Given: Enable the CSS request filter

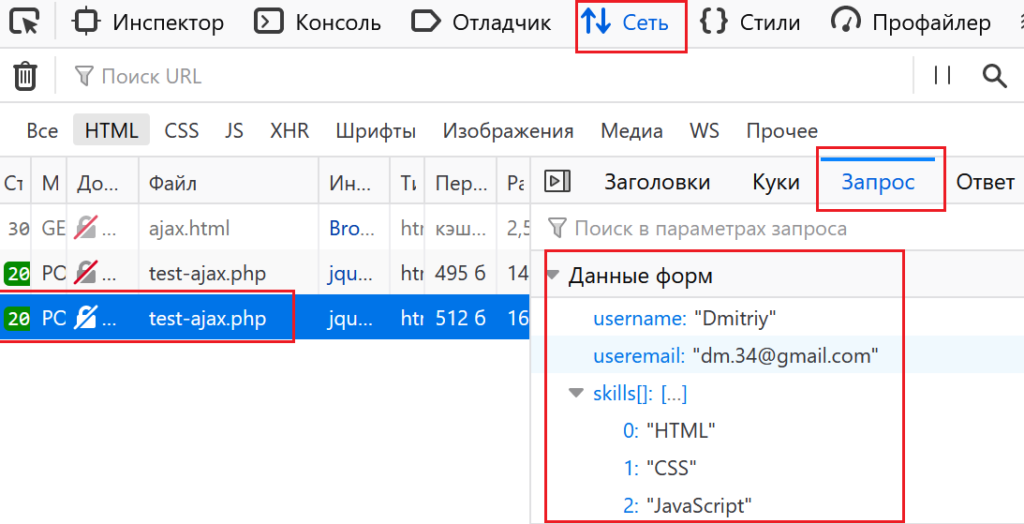Looking at the screenshot, I should click(x=181, y=131).
